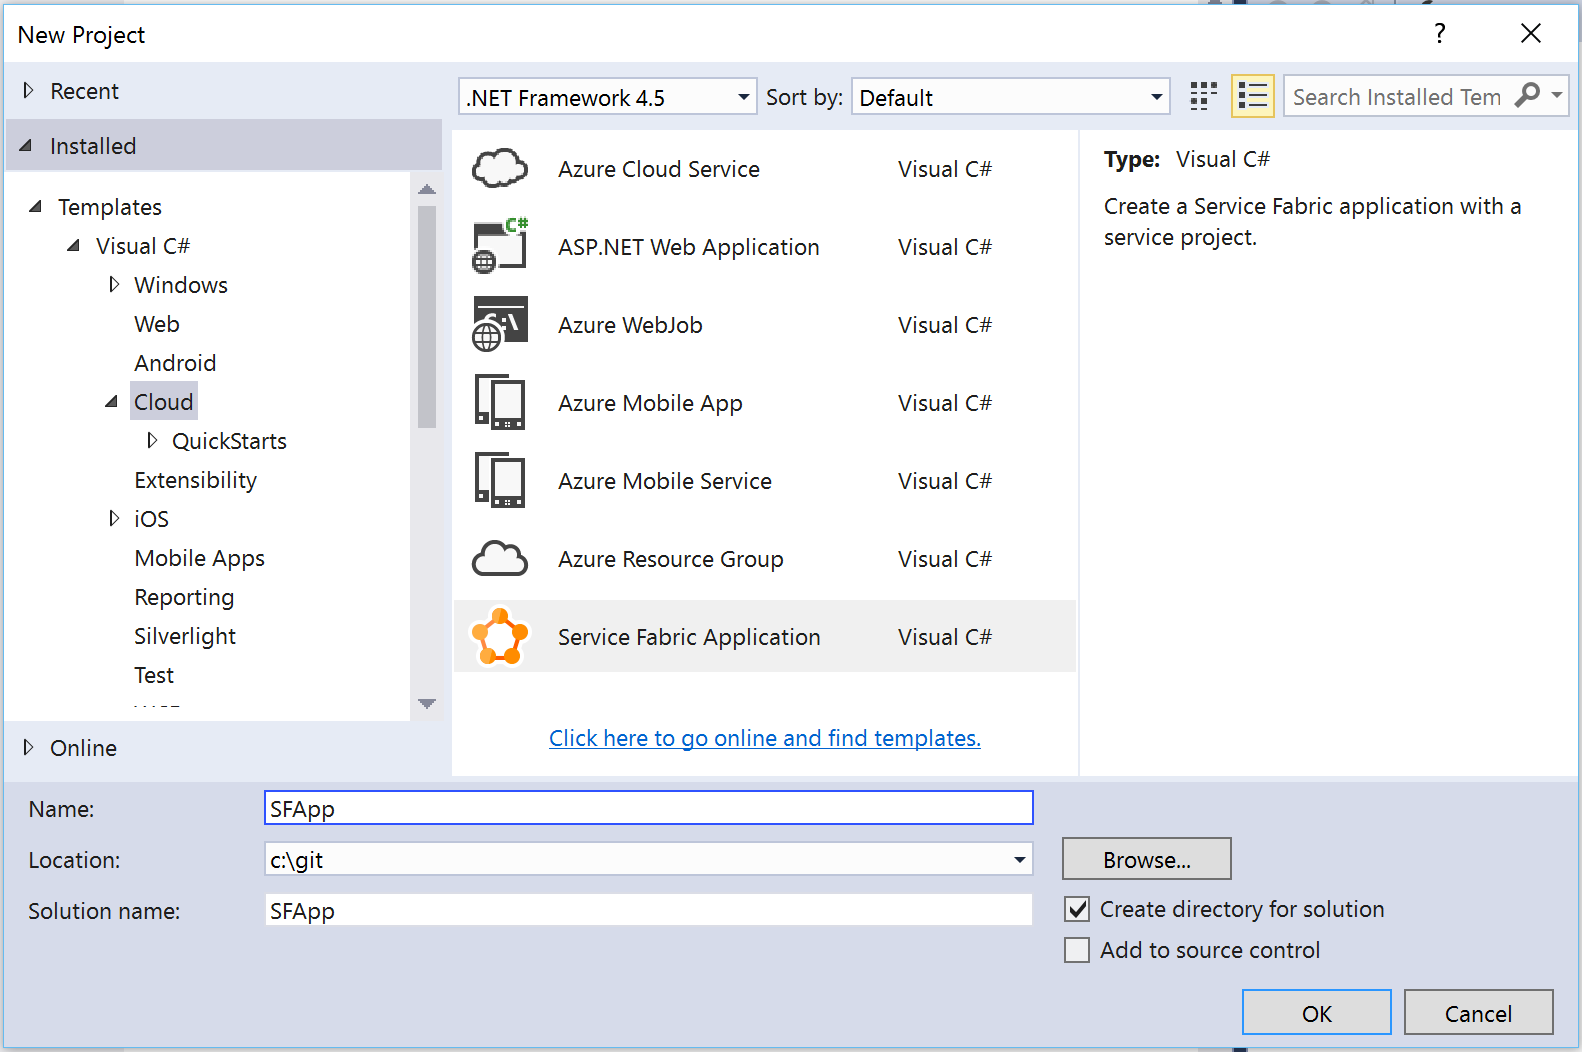
Task: Switch to small icons view
Action: (x=1203, y=97)
